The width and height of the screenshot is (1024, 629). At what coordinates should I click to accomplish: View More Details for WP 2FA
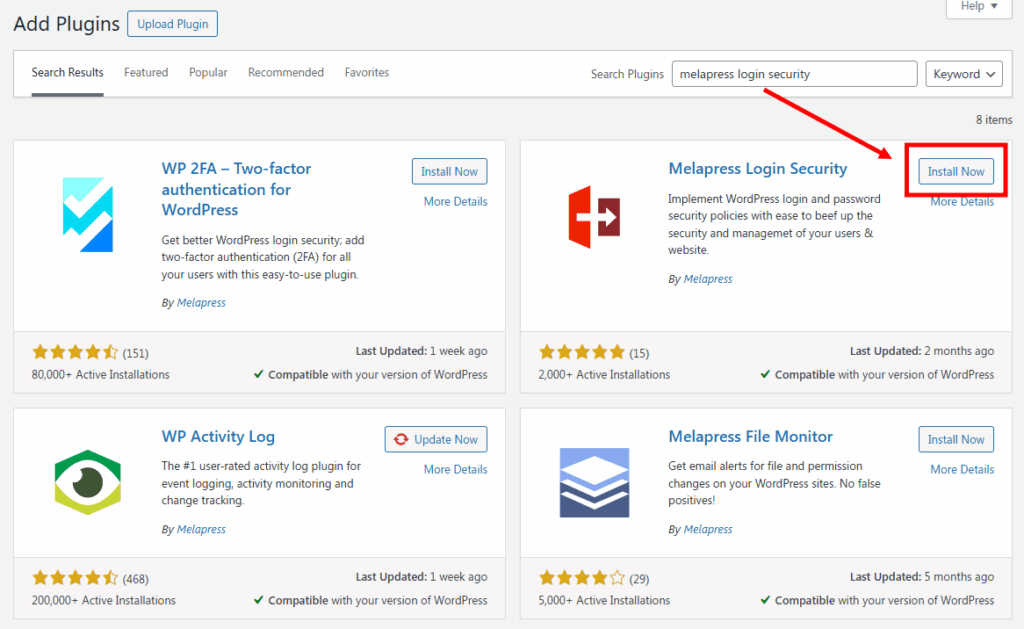(x=455, y=202)
